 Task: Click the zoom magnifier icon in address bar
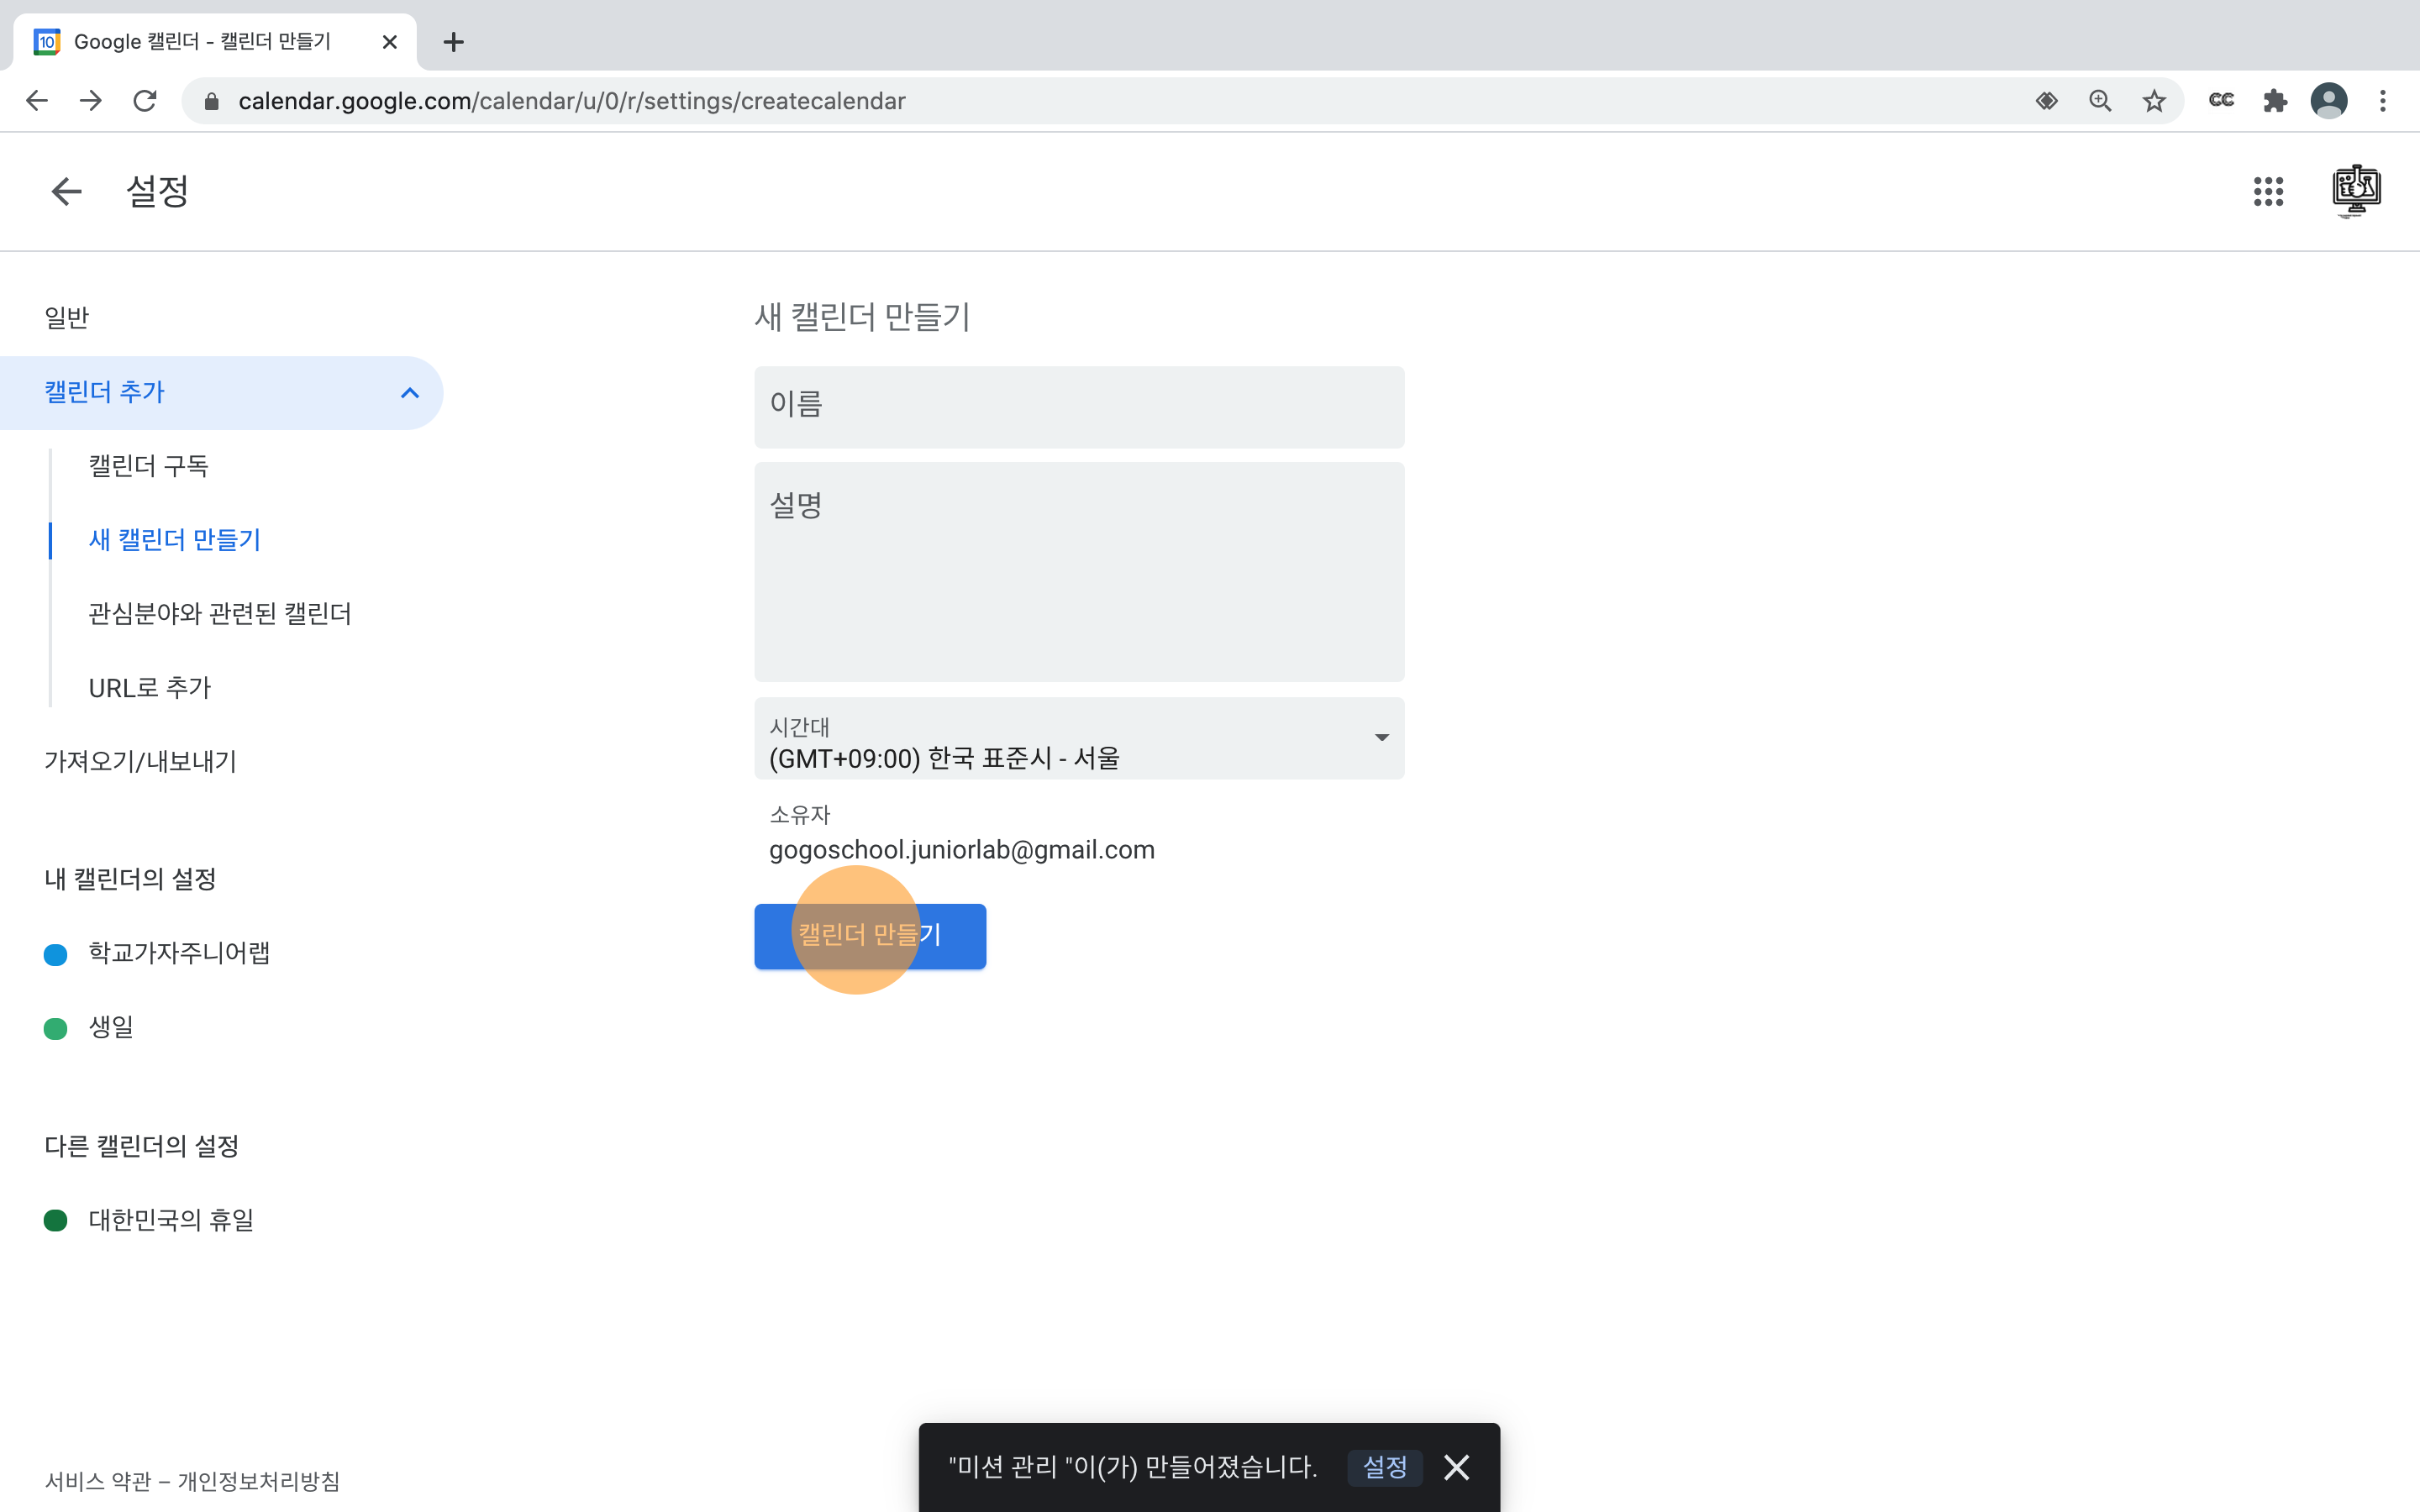(2100, 101)
